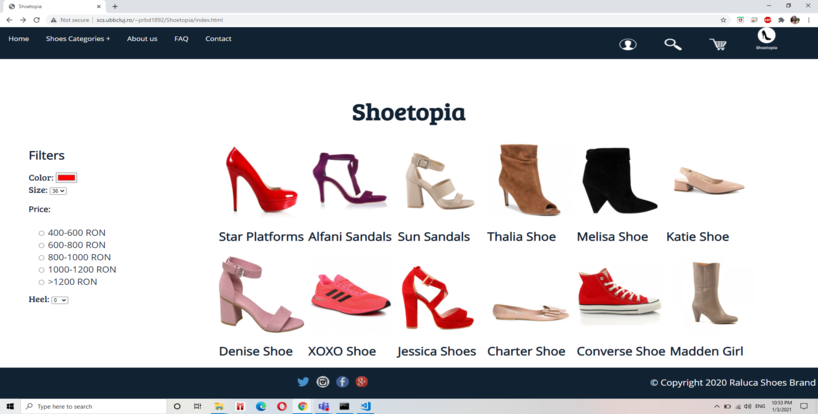
Task: Select the 800-1000 RON price option
Action: point(41,258)
